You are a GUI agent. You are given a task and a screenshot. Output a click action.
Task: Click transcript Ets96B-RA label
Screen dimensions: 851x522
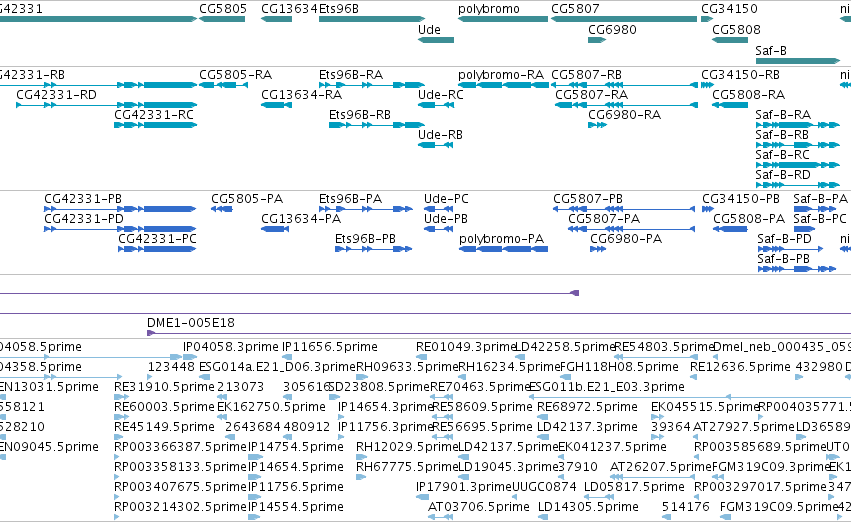(351, 75)
